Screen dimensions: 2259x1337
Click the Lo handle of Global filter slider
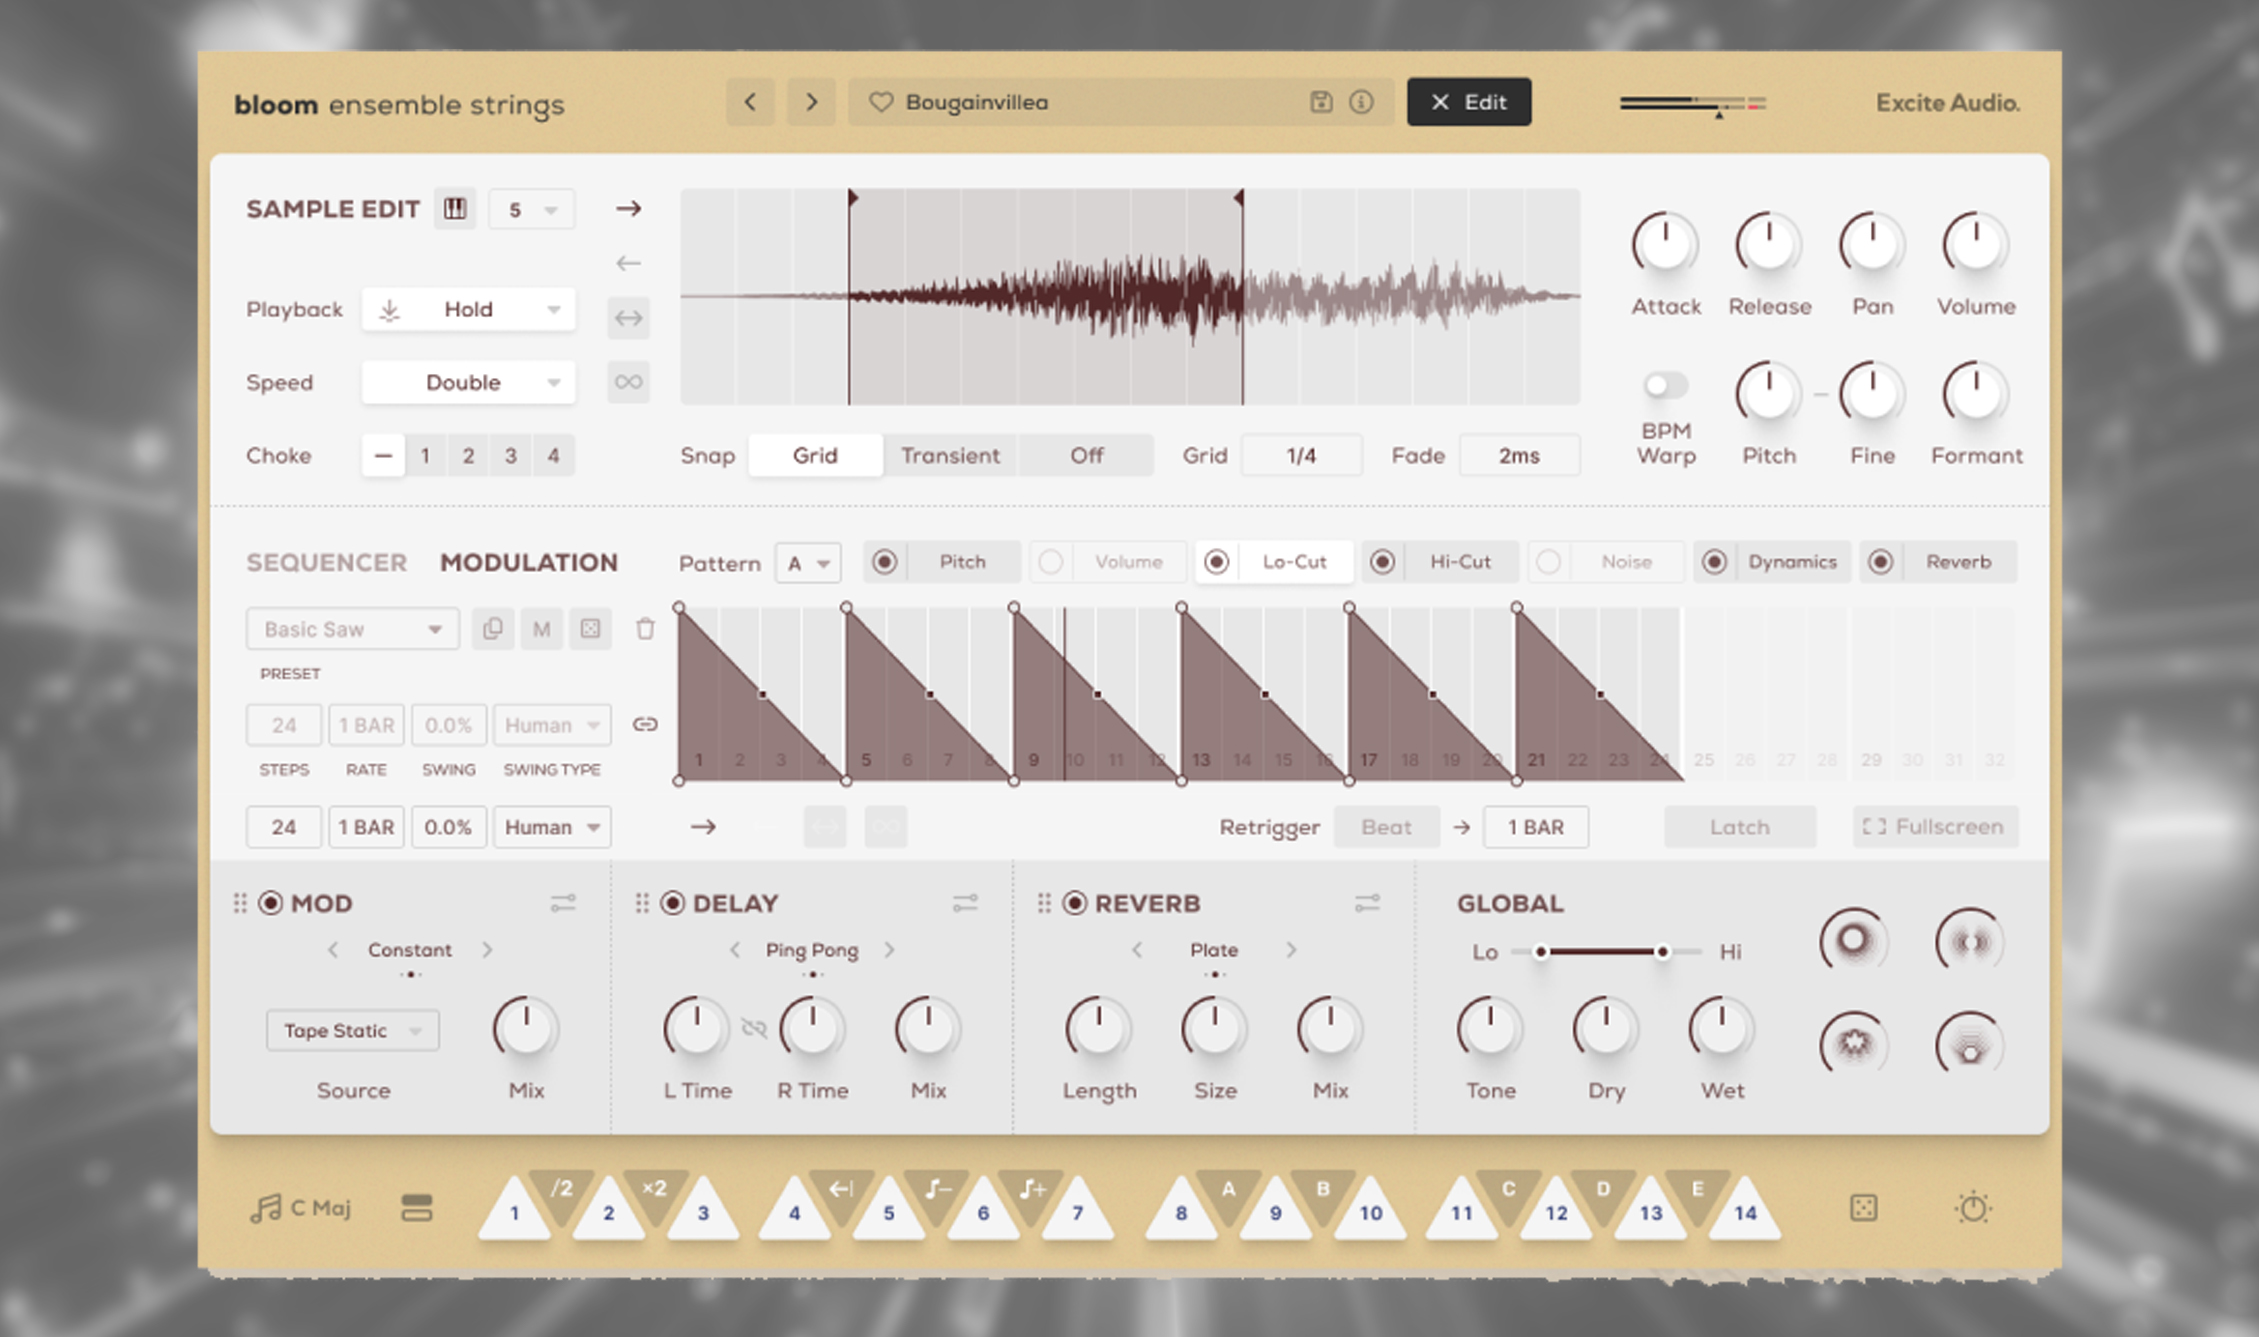coord(1541,951)
